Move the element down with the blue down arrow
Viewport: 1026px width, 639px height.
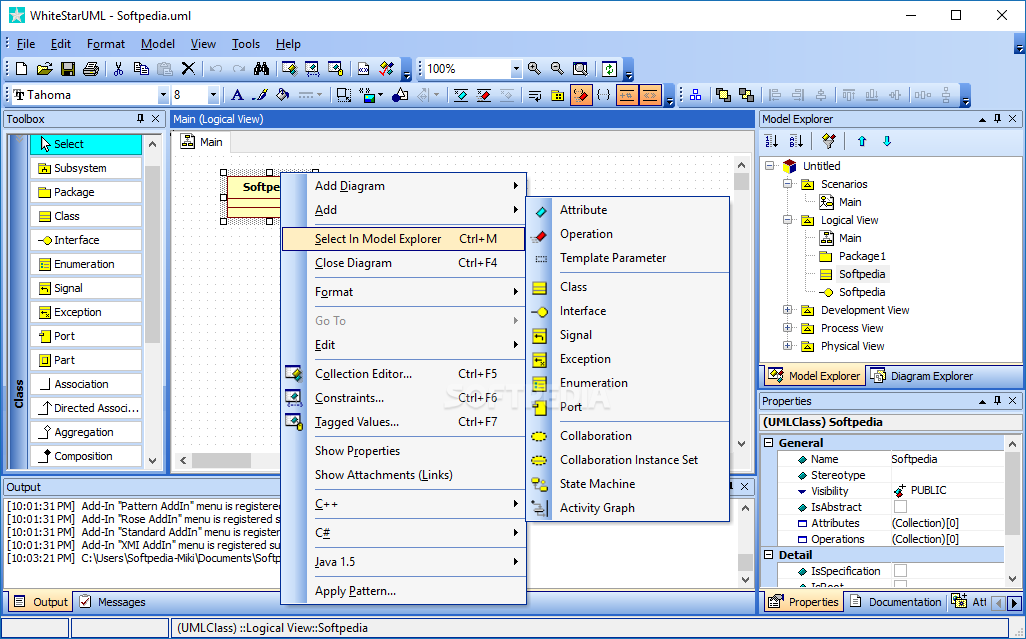[887, 141]
